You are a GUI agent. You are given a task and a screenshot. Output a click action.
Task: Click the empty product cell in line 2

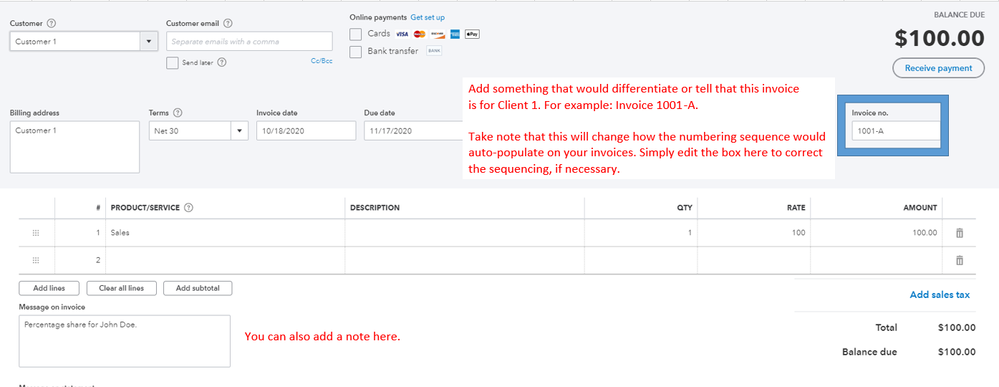tap(226, 260)
